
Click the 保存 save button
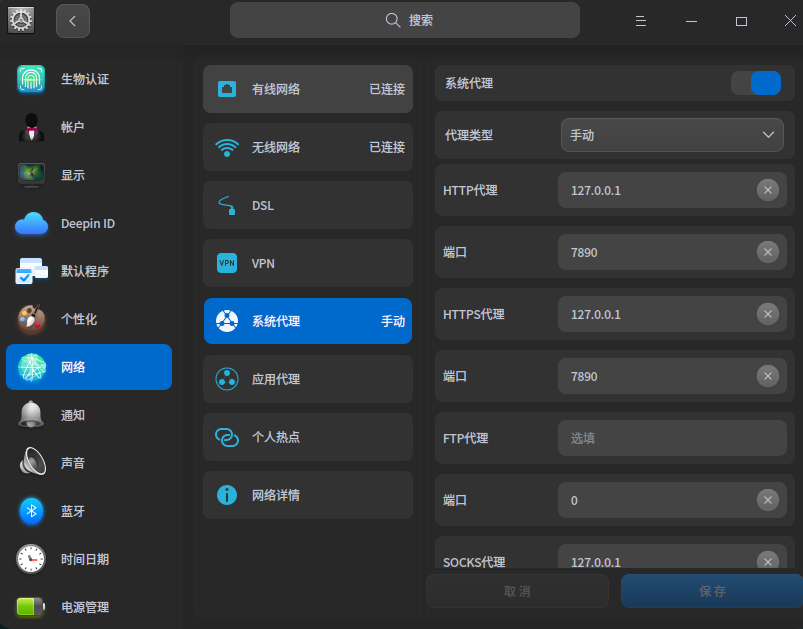(x=711, y=591)
